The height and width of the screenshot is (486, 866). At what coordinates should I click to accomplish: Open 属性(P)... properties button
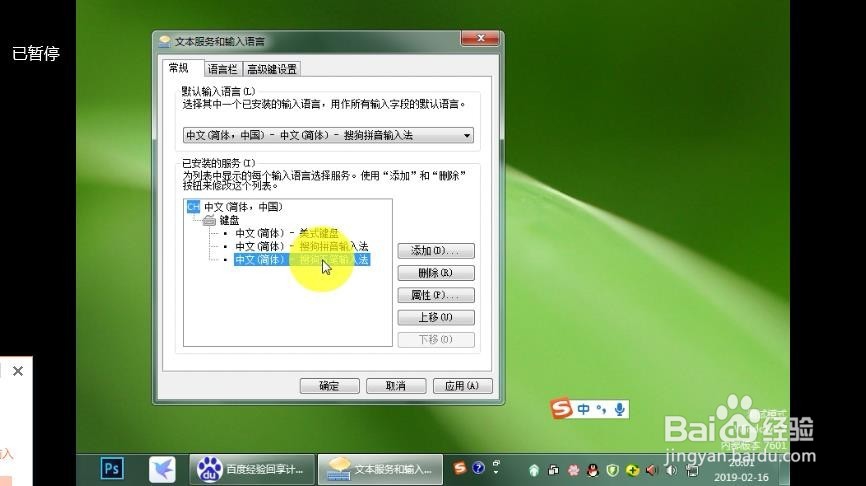[x=436, y=295]
